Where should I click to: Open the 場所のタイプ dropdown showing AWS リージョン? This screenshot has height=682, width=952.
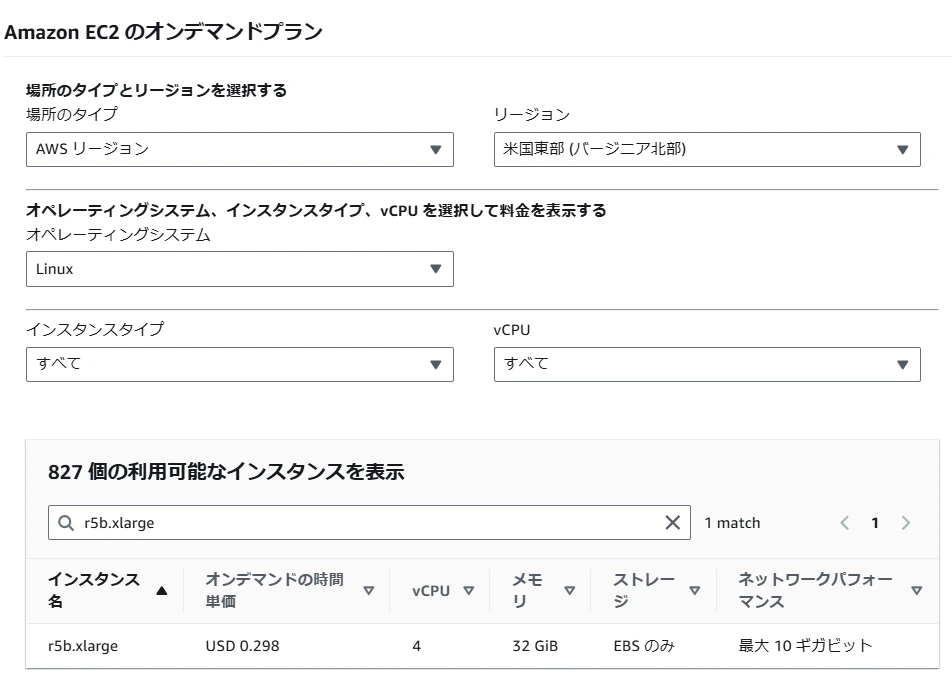pyautogui.click(x=239, y=149)
